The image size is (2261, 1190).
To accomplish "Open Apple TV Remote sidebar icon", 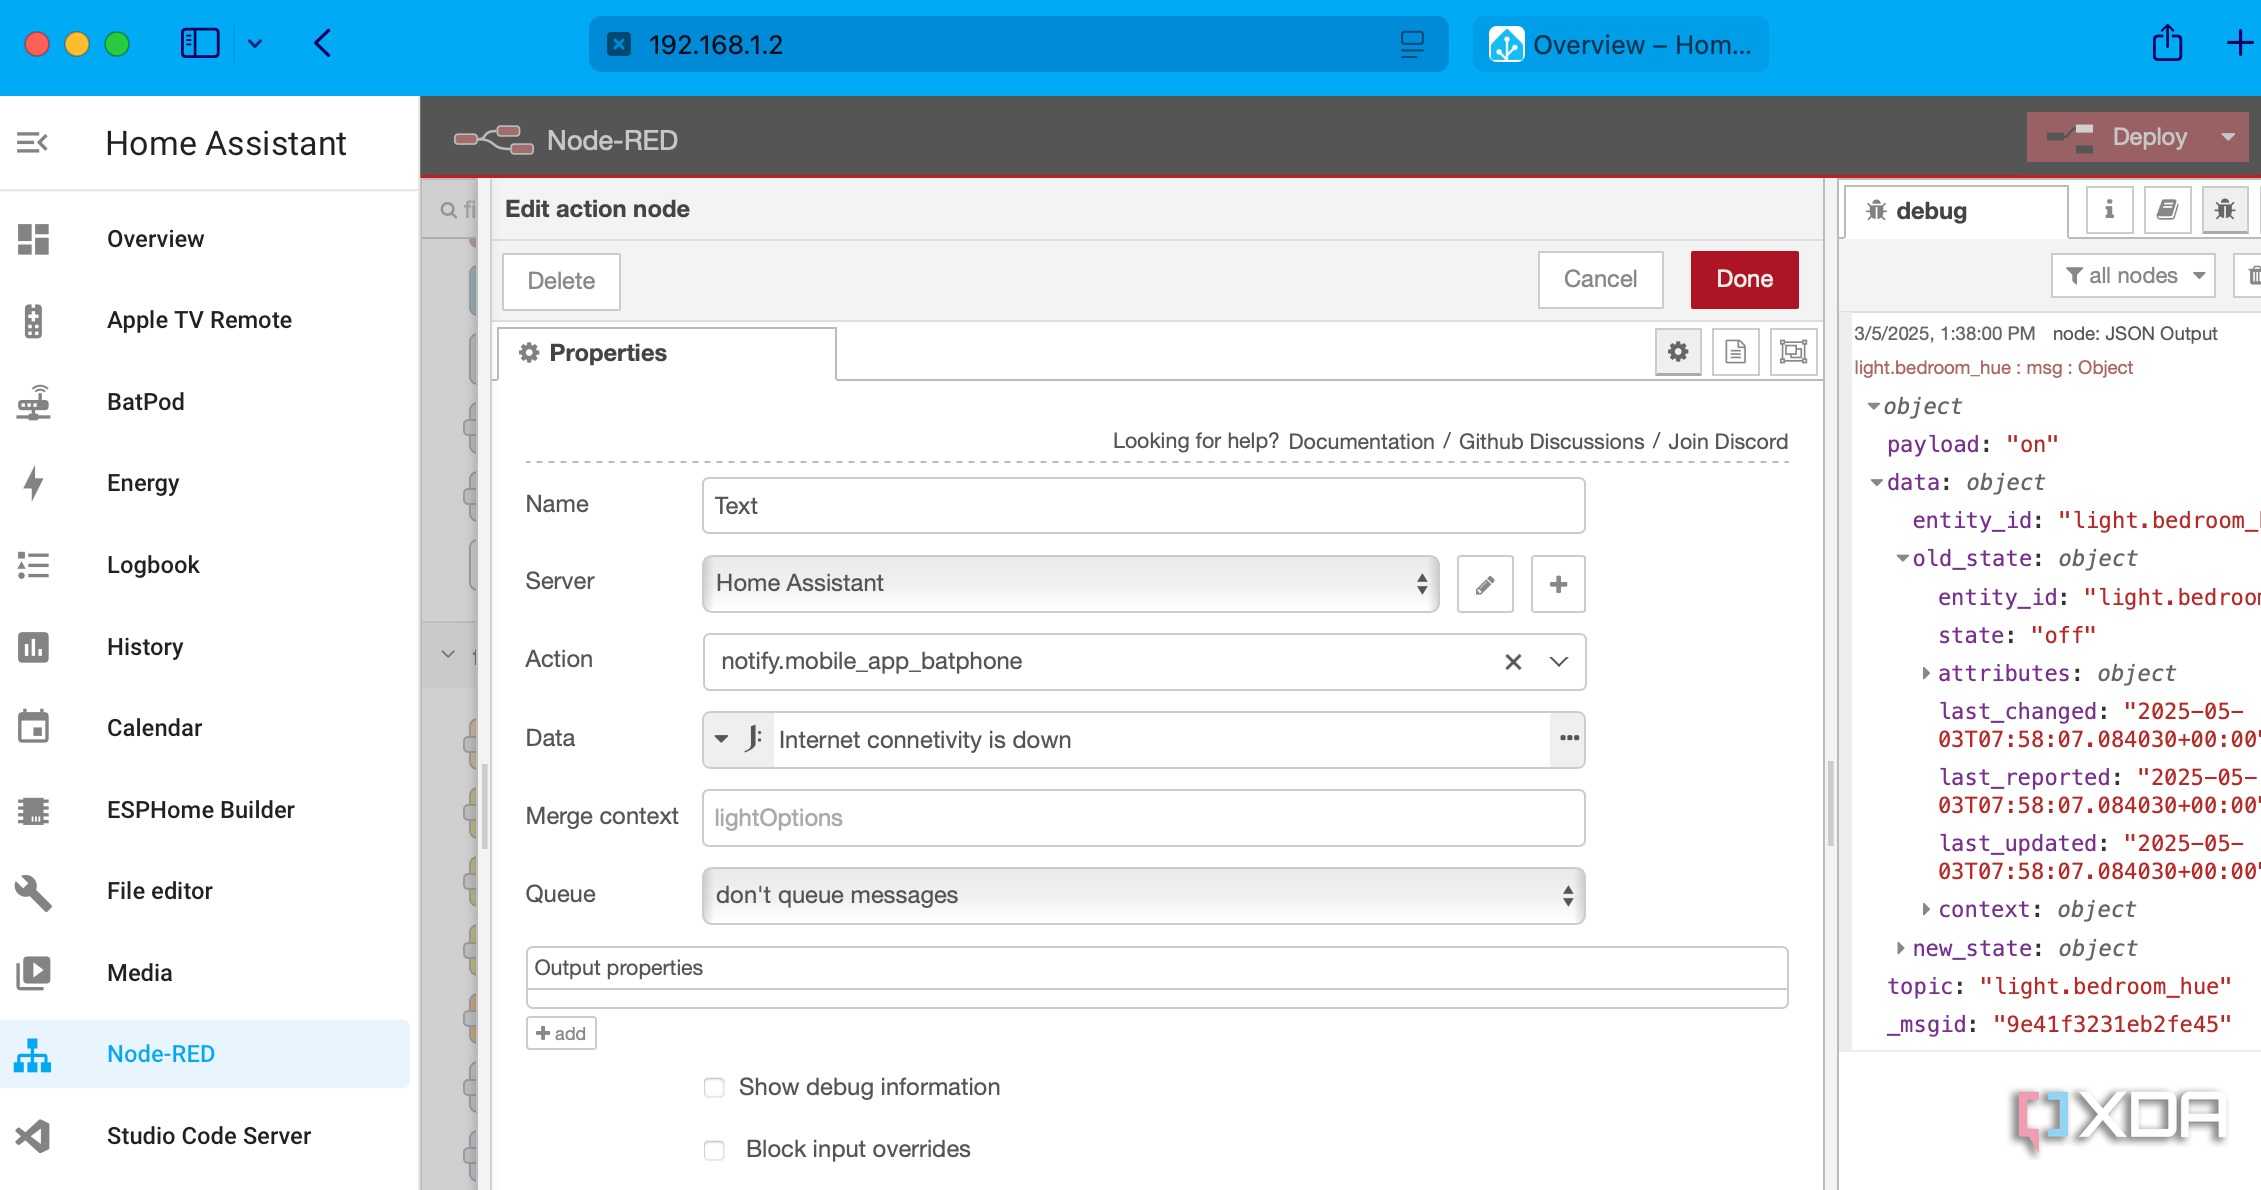I will point(33,321).
